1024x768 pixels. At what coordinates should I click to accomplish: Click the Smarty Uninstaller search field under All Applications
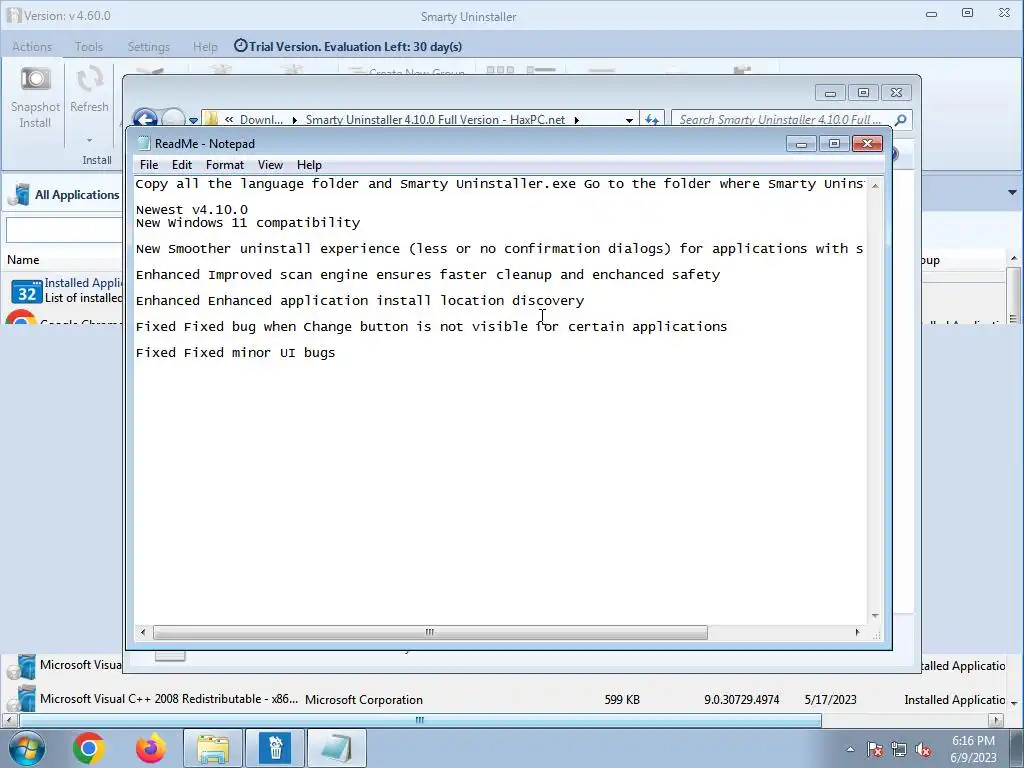click(64, 230)
